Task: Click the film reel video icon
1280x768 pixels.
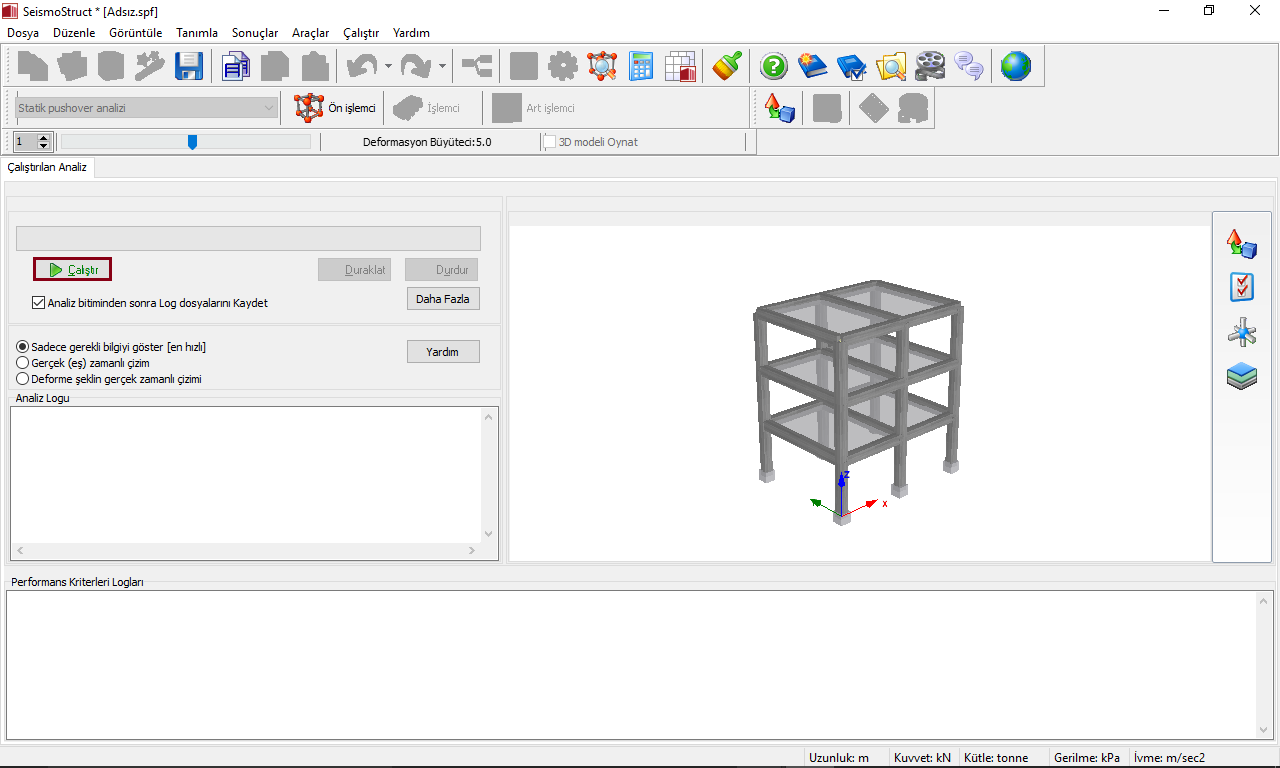Action: tap(929, 67)
